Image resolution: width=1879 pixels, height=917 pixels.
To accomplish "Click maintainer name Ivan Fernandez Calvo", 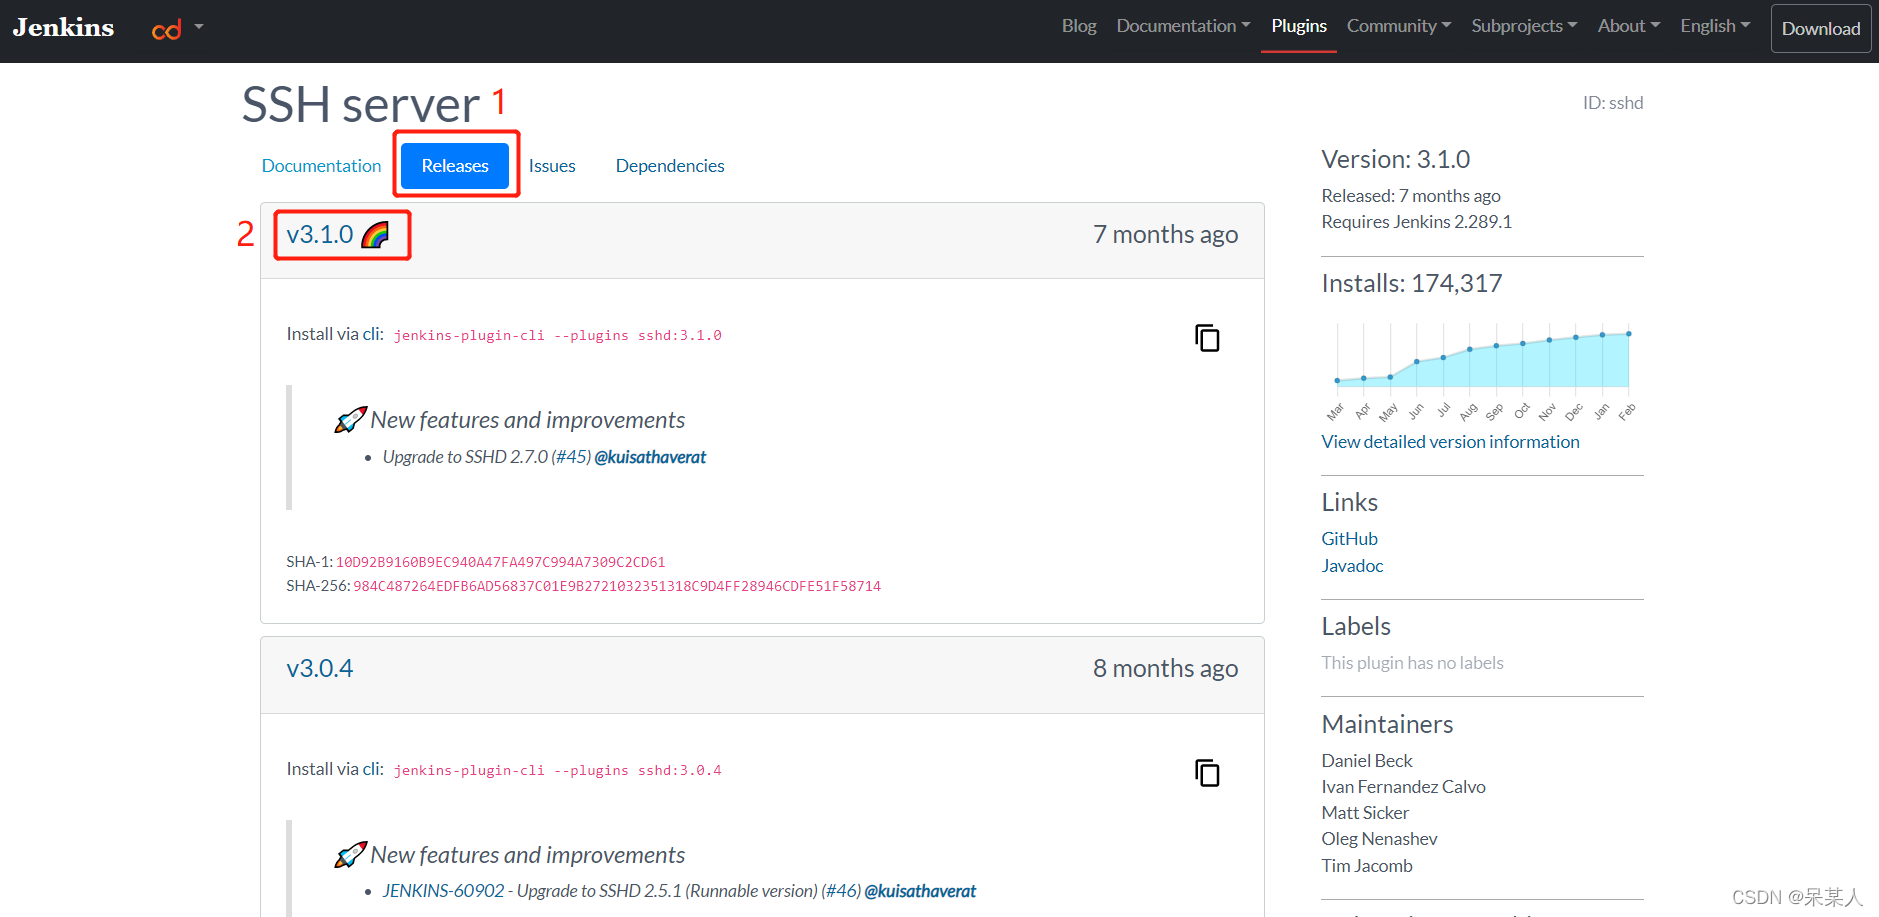I will (1403, 787).
